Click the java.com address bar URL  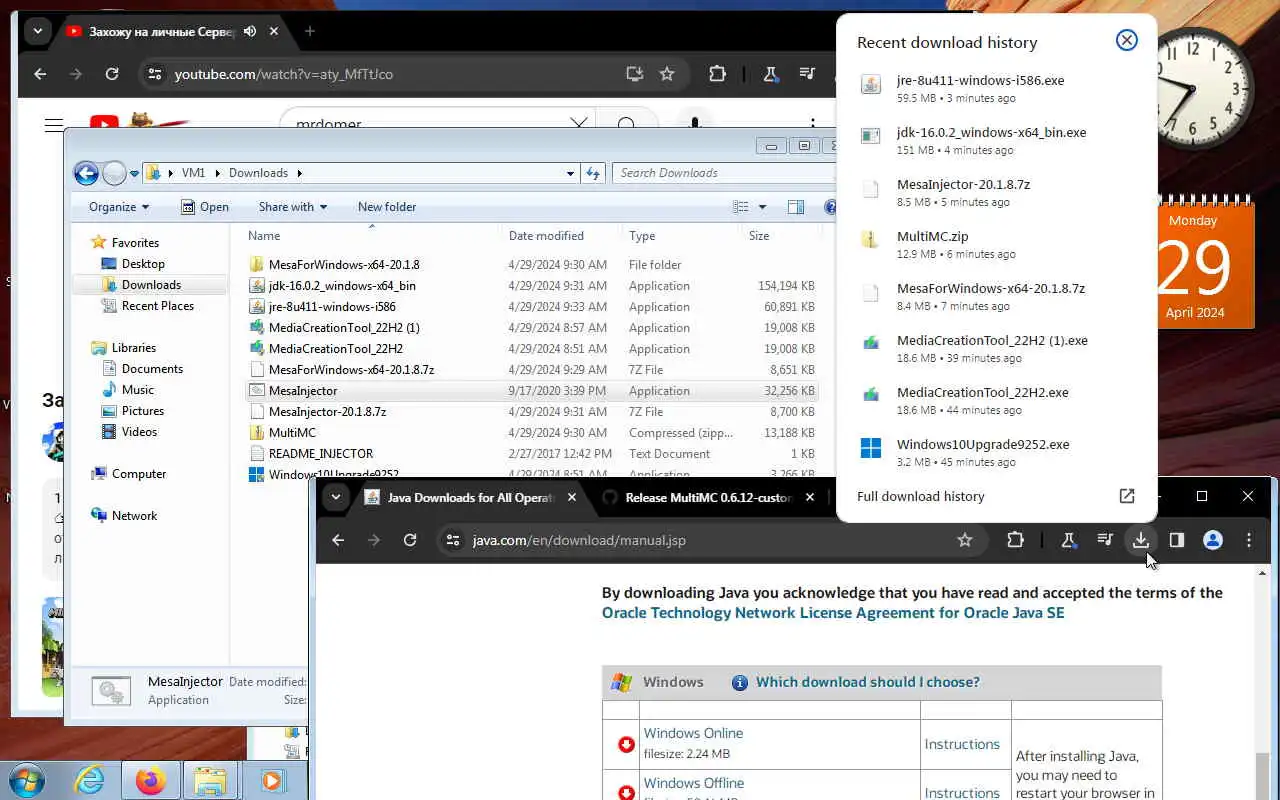[x=579, y=540]
